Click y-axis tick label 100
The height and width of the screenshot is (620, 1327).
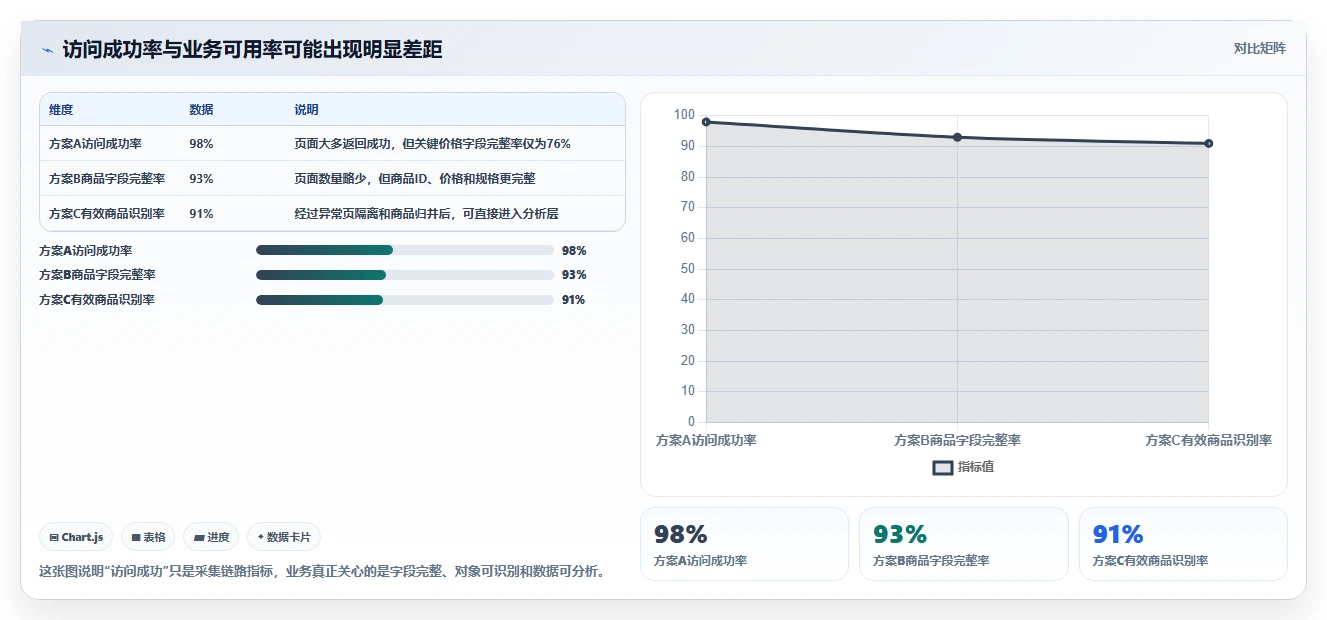click(x=684, y=115)
